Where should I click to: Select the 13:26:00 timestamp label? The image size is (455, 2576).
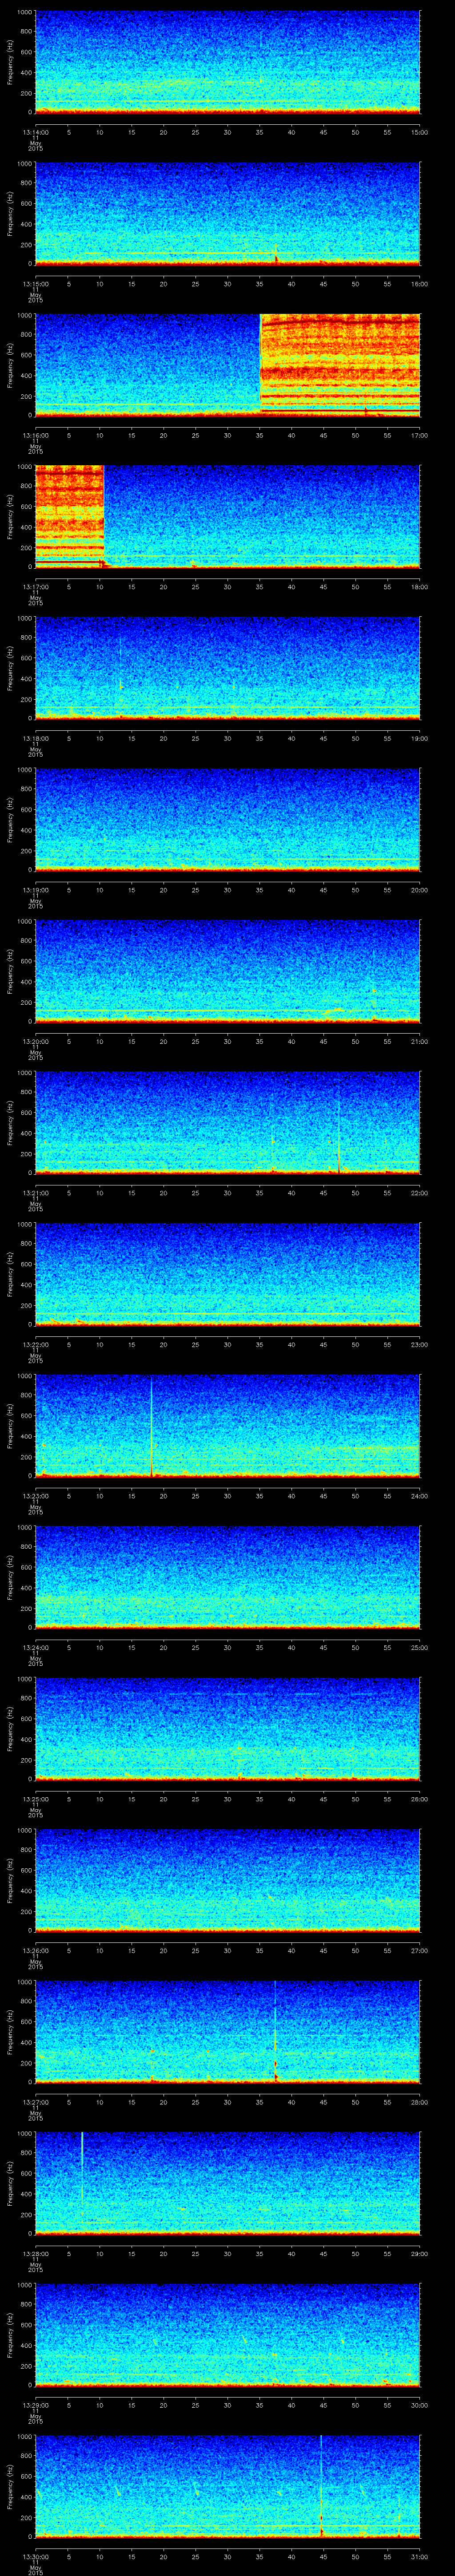(x=36, y=1950)
